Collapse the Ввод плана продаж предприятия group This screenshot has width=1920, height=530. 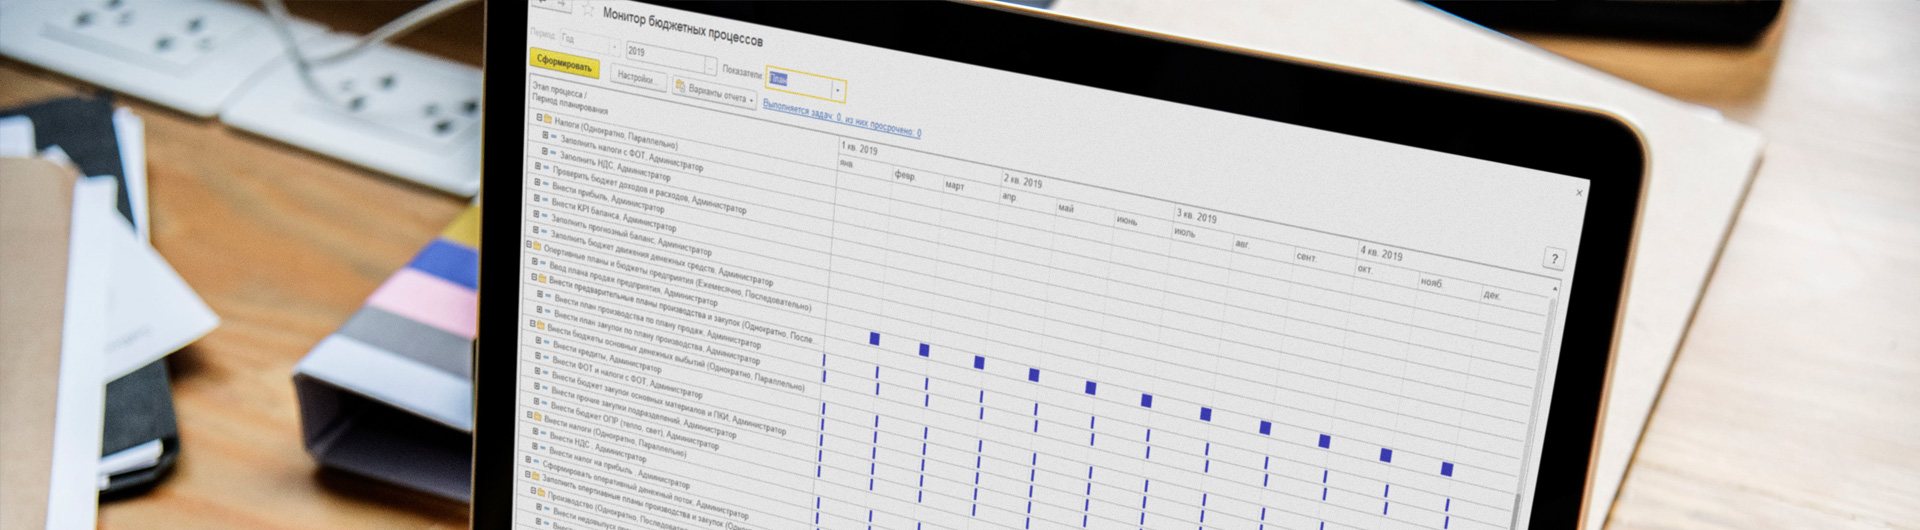coord(534,277)
